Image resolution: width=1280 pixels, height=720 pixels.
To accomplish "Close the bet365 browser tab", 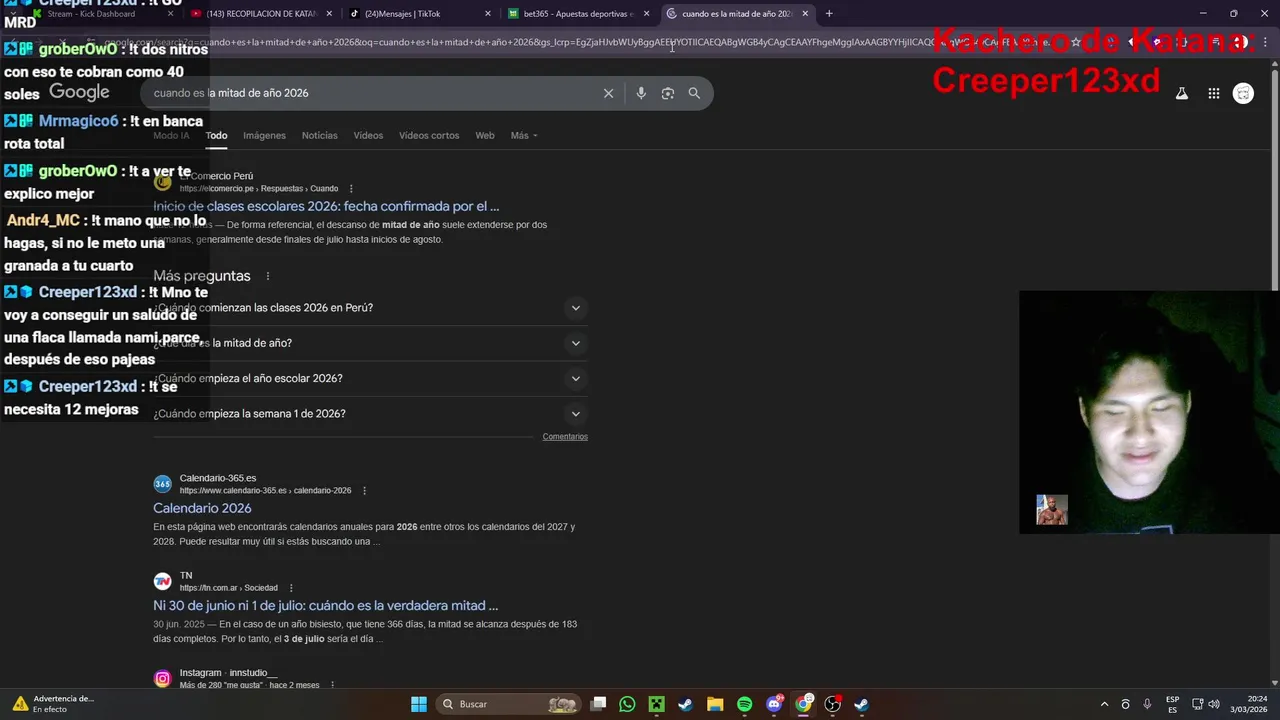I will click(x=646, y=14).
